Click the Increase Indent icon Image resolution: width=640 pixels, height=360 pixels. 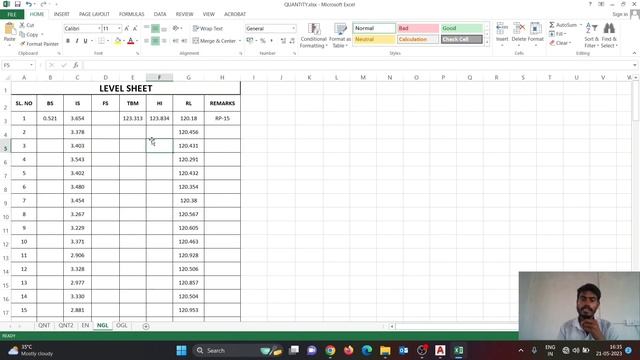pyautogui.click(x=184, y=41)
